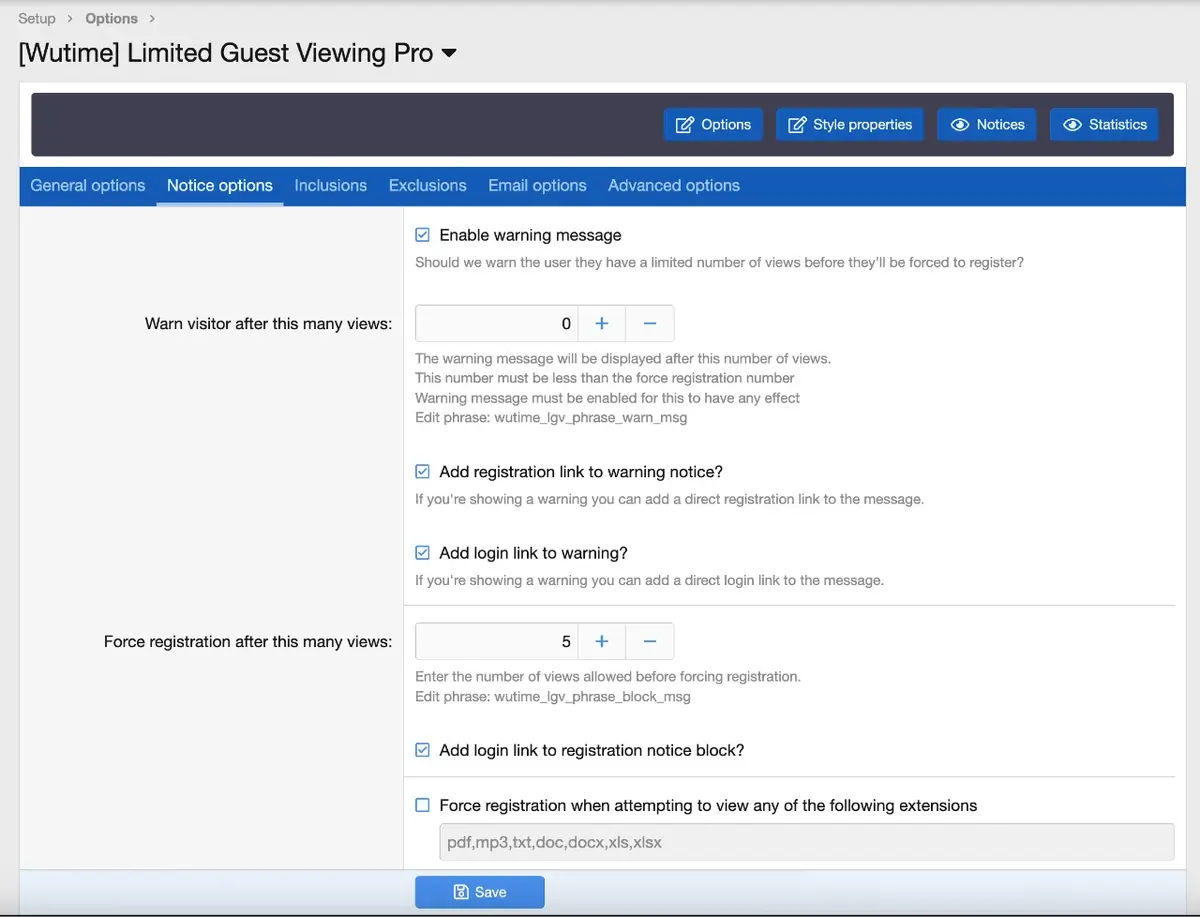Click the Options edit icon button
Image resolution: width=1200 pixels, height=917 pixels.
[713, 125]
